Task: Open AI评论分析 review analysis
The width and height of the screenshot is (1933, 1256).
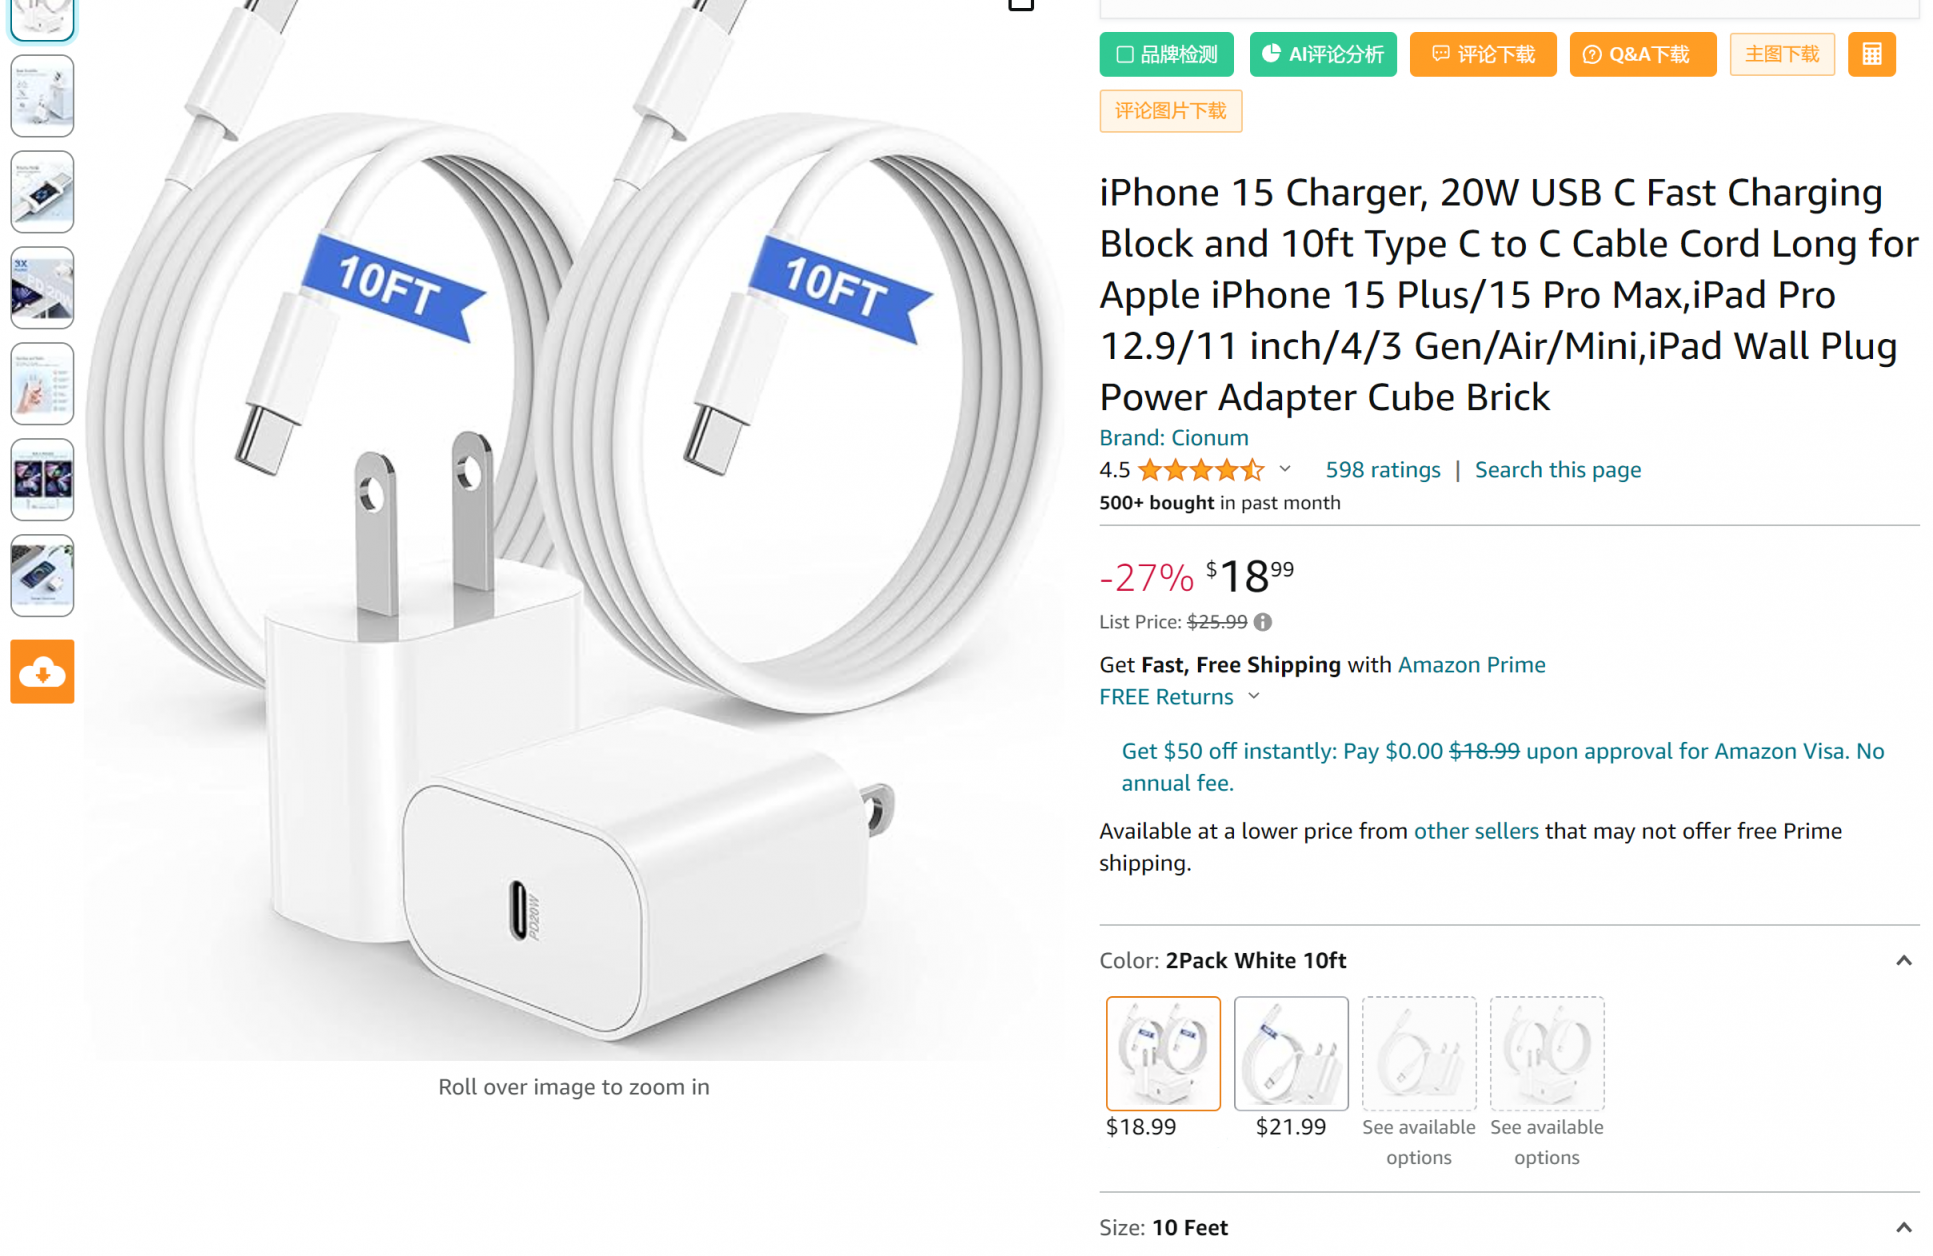Action: [1322, 54]
